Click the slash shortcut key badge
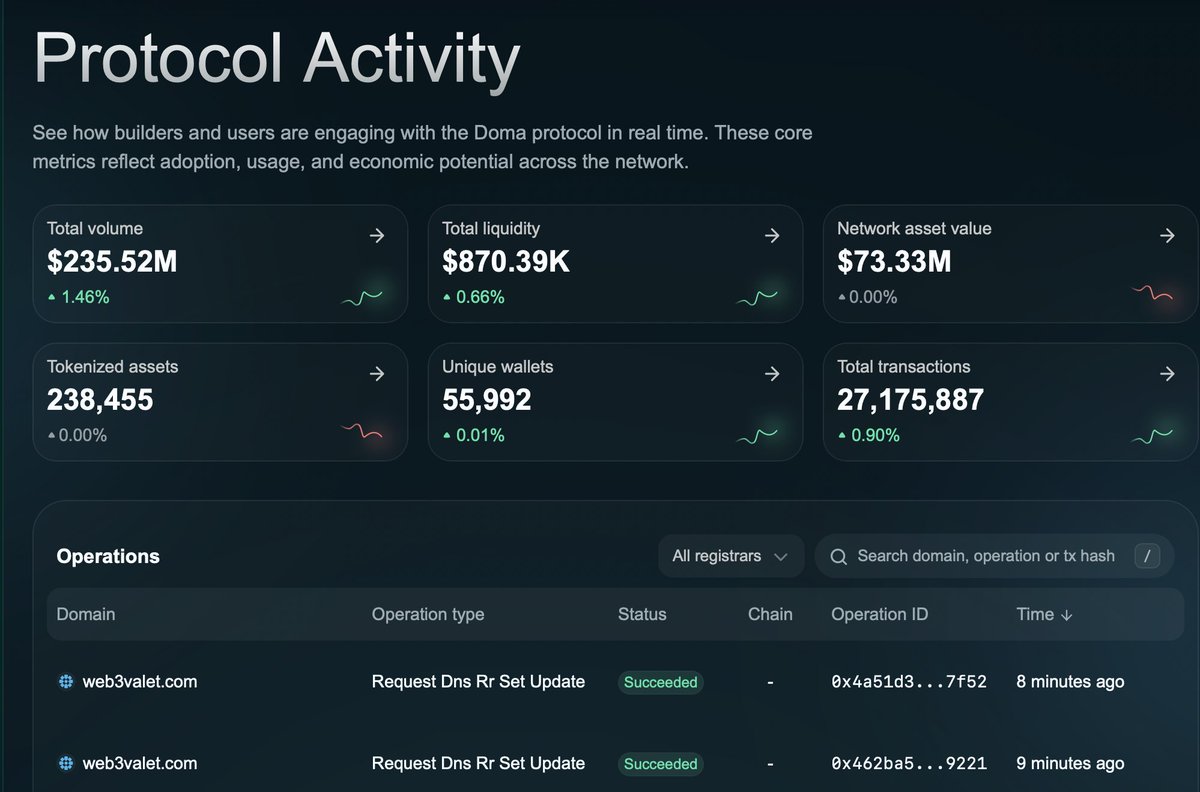The height and width of the screenshot is (792, 1200). [x=1148, y=556]
